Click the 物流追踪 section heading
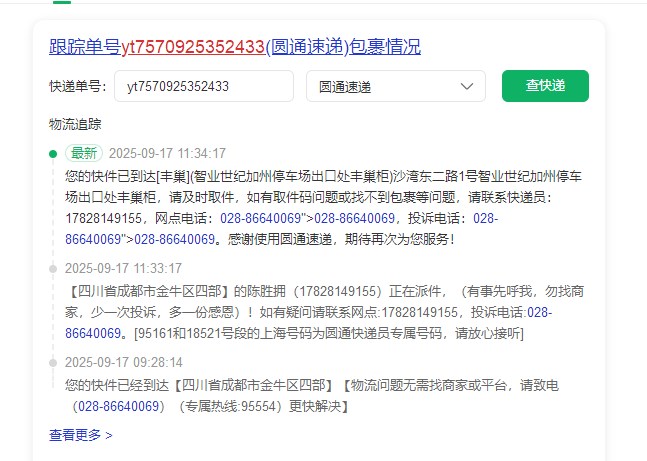647x461 pixels. tap(75, 124)
